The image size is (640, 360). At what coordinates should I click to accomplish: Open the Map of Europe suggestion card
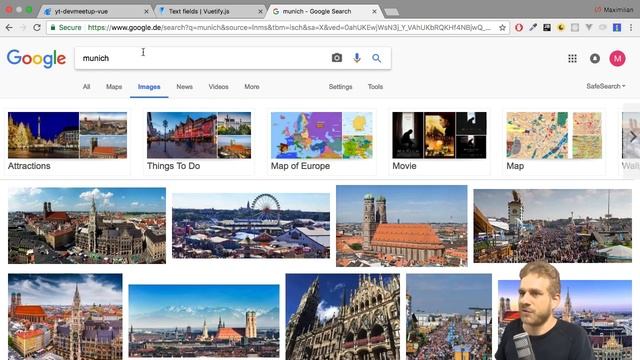click(x=322, y=141)
